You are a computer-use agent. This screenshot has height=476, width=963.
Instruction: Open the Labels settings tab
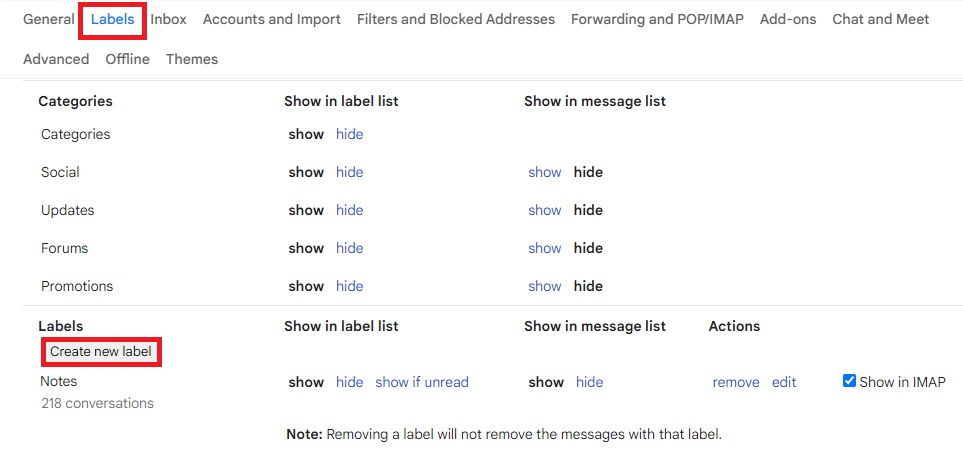coord(112,19)
